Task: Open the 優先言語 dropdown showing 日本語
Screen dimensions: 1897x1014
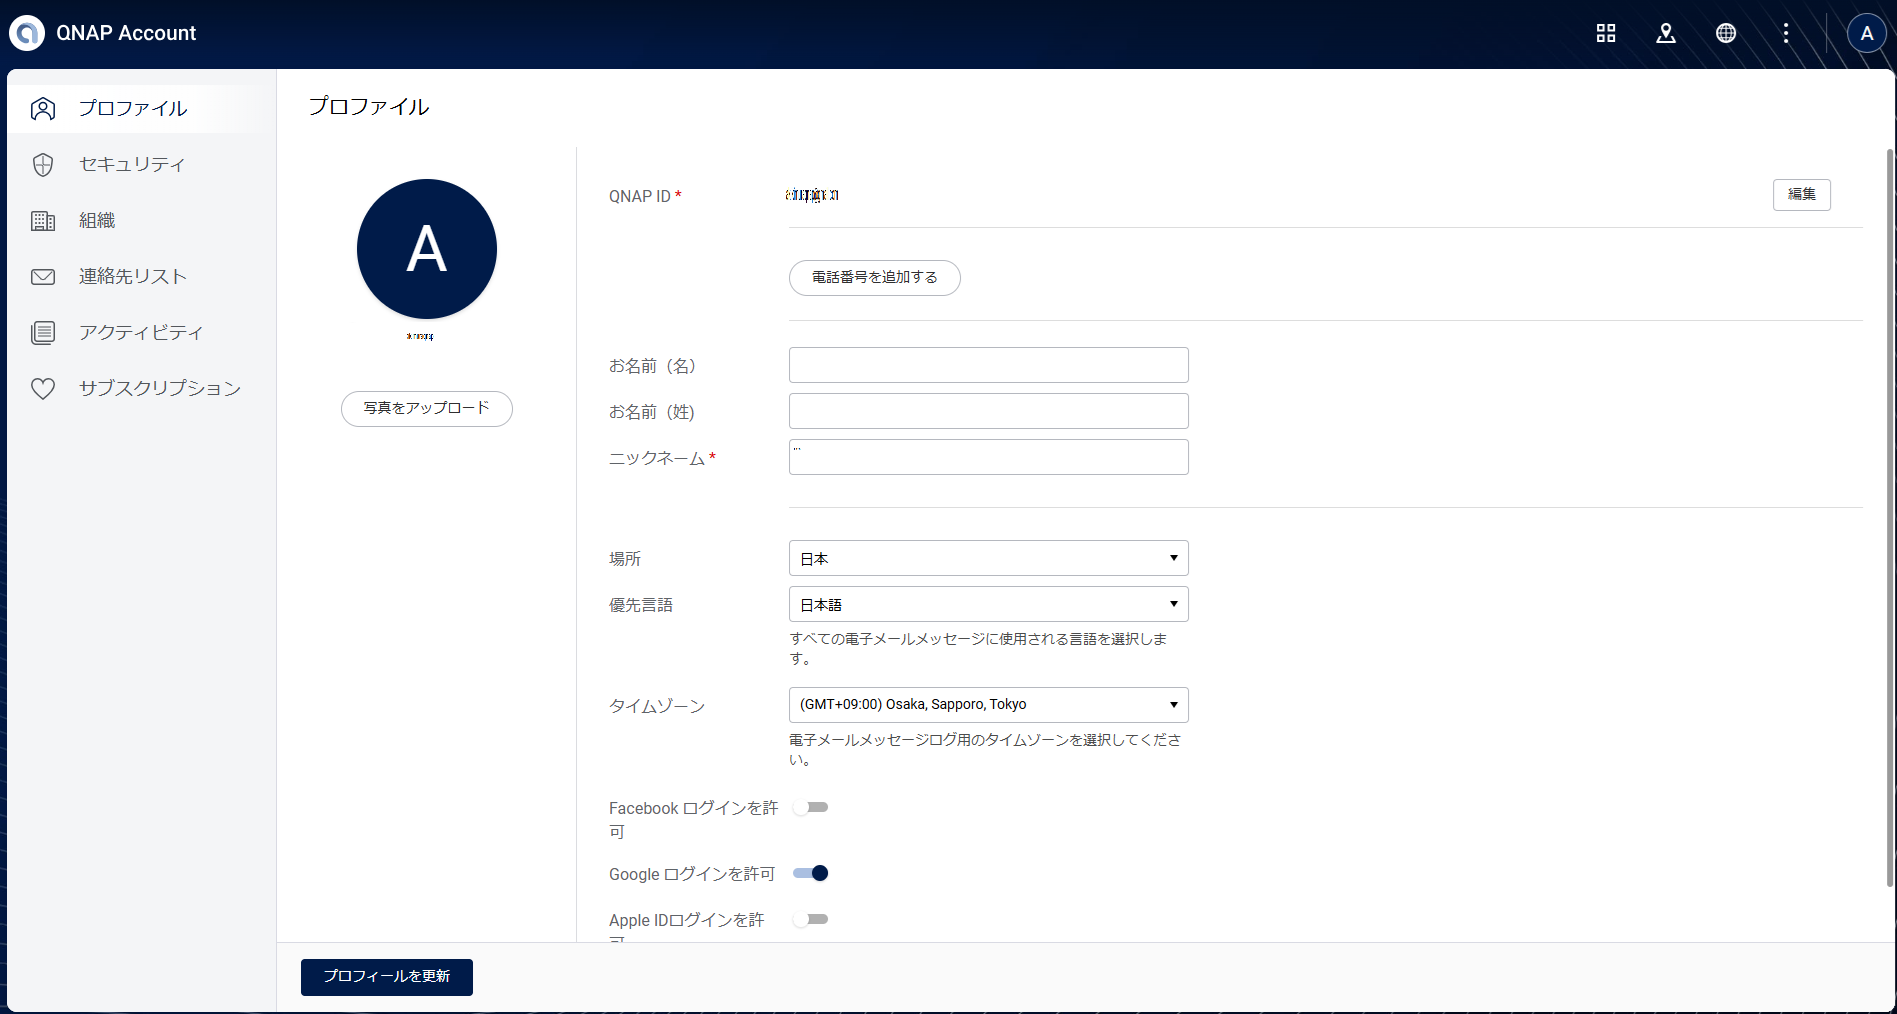Action: [988, 604]
